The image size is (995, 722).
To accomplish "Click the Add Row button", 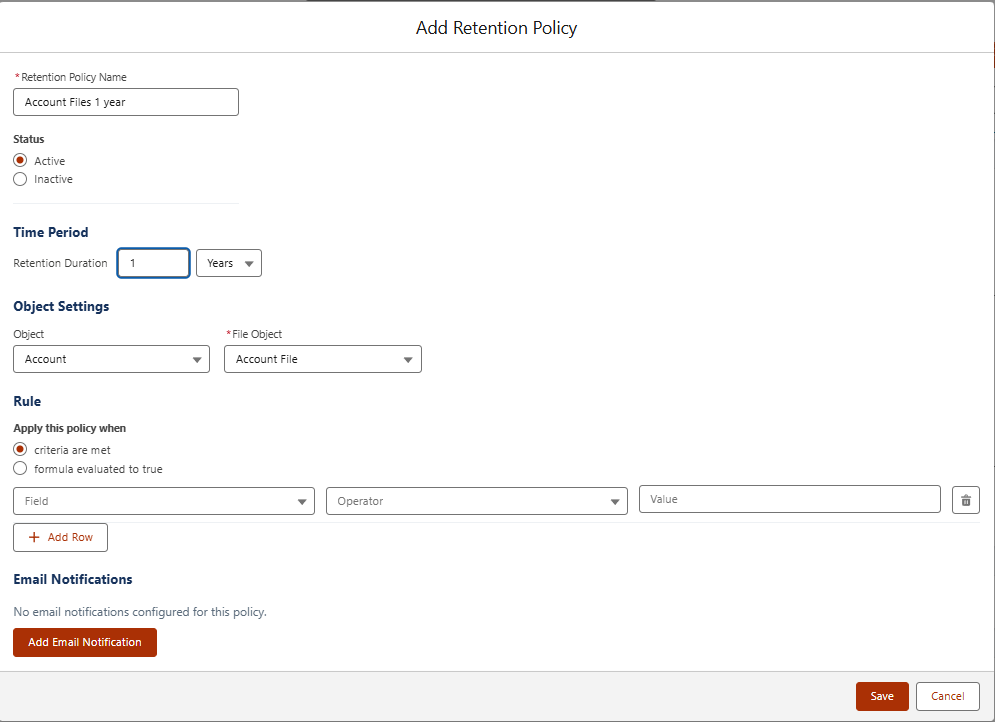I will 60,537.
